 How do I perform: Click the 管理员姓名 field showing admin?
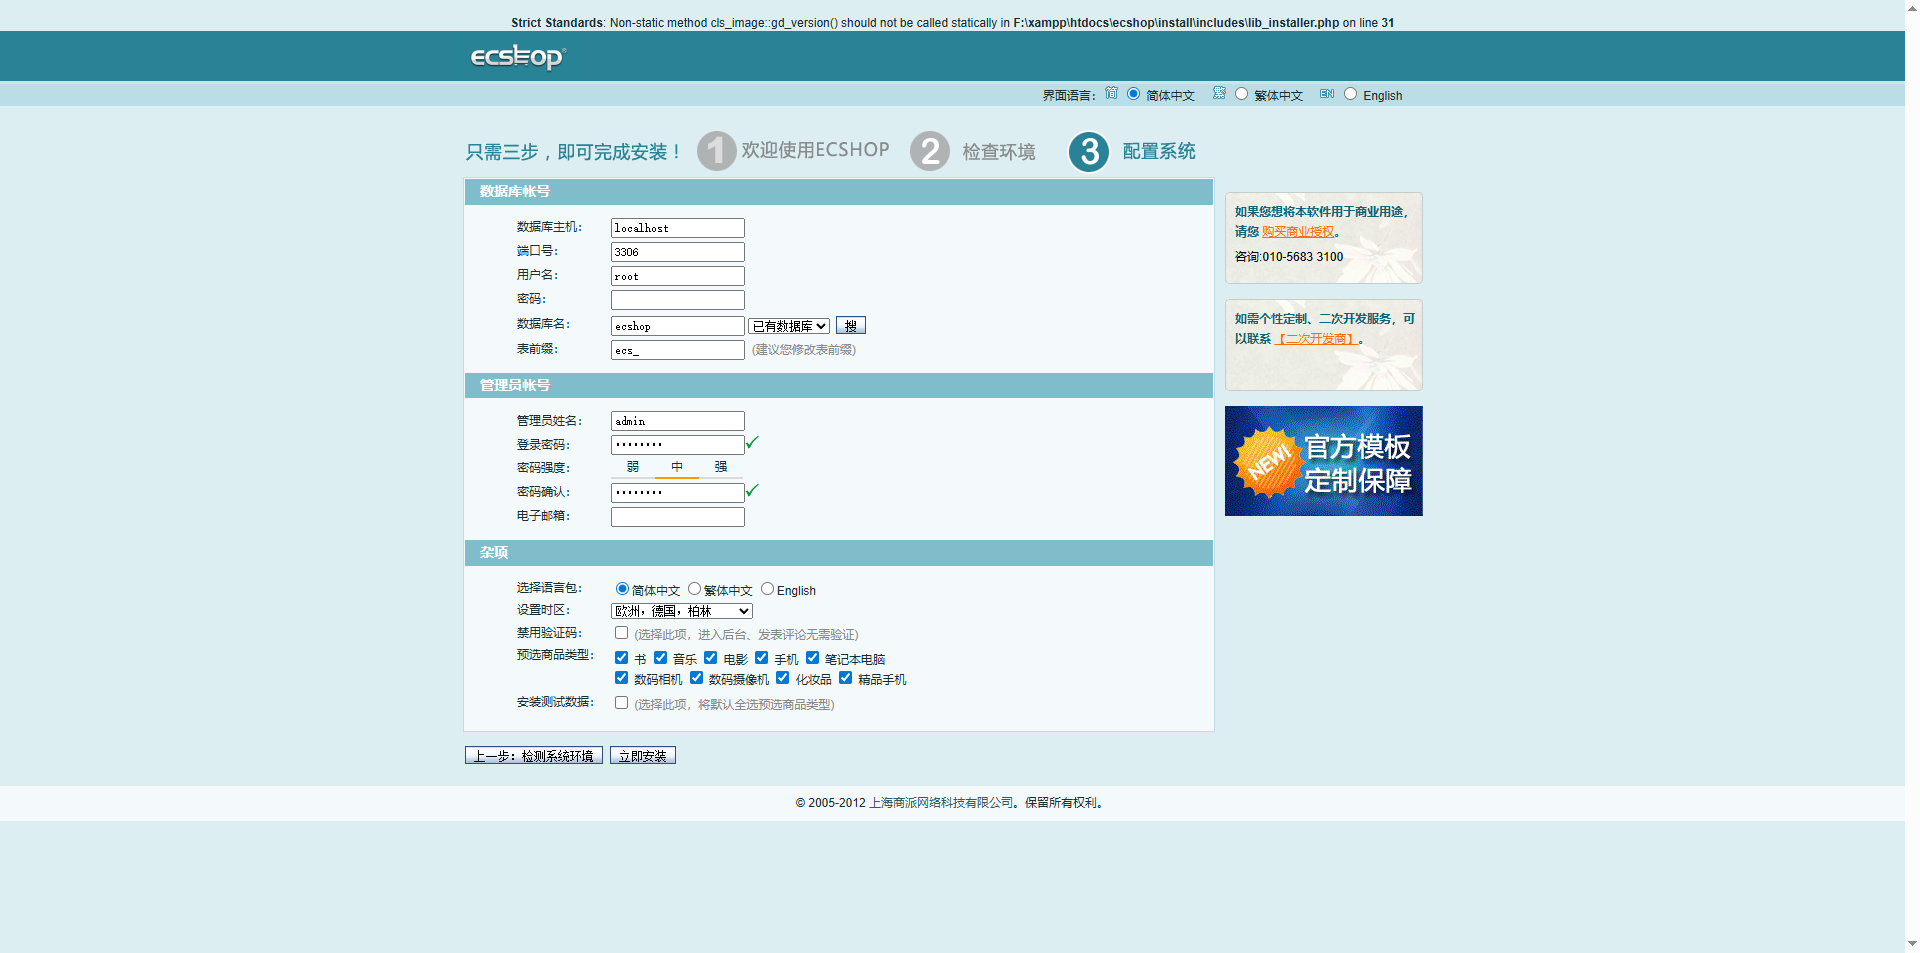[x=677, y=421]
